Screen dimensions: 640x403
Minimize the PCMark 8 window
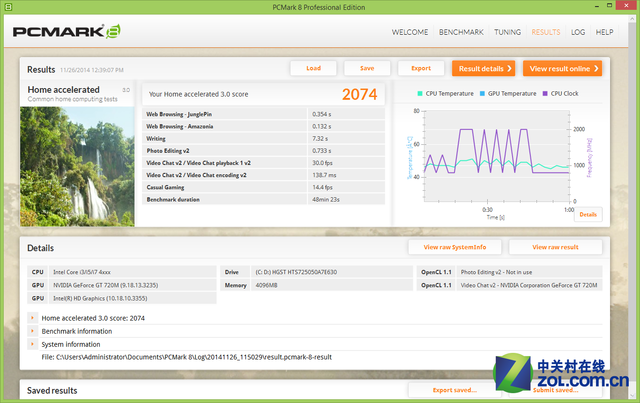click(597, 6)
